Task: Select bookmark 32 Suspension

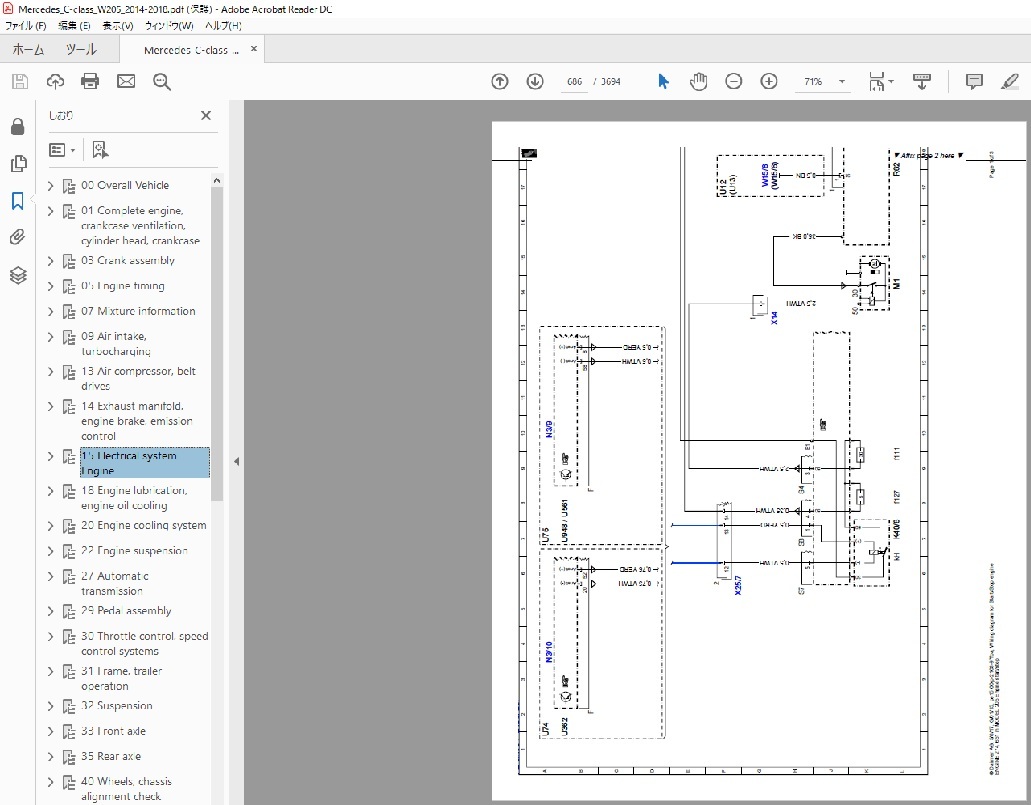Action: pos(116,706)
